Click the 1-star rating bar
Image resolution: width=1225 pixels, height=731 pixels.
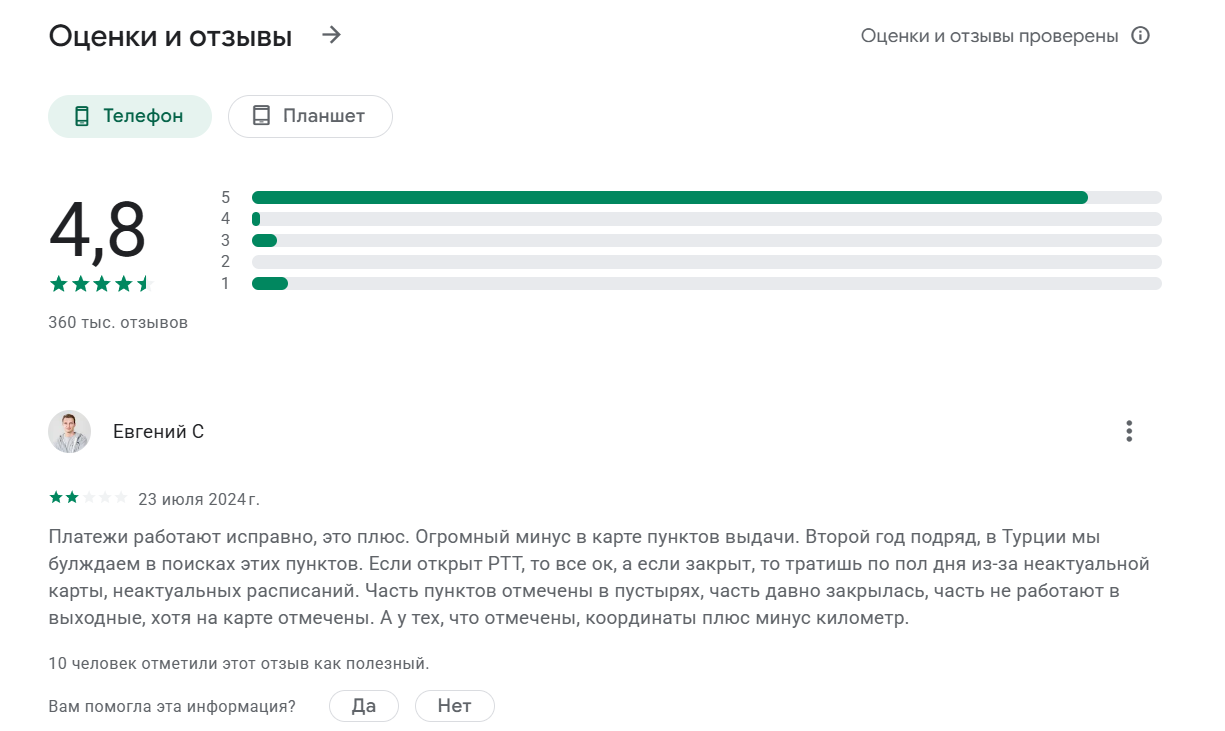click(x=706, y=283)
